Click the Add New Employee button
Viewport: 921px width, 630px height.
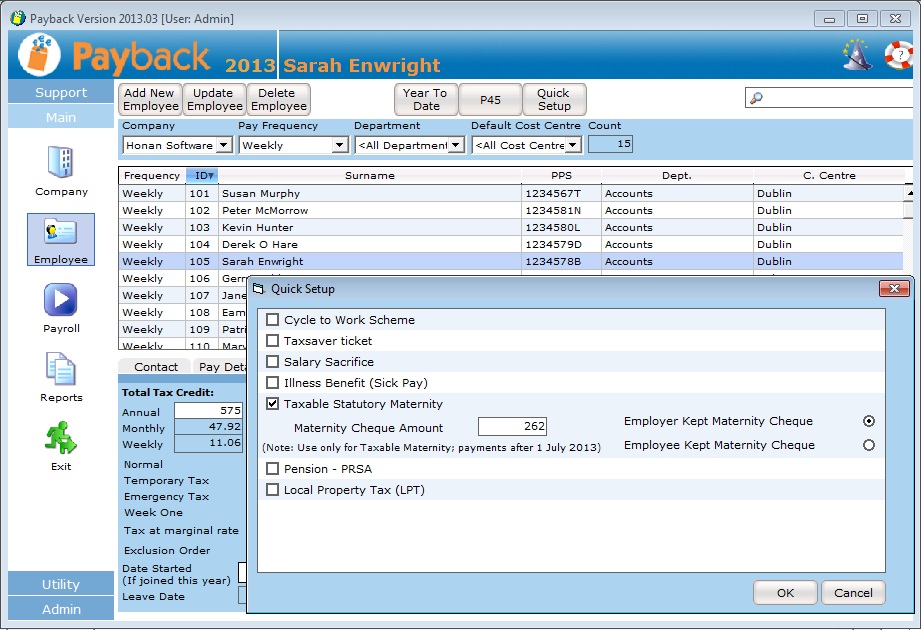(x=150, y=99)
